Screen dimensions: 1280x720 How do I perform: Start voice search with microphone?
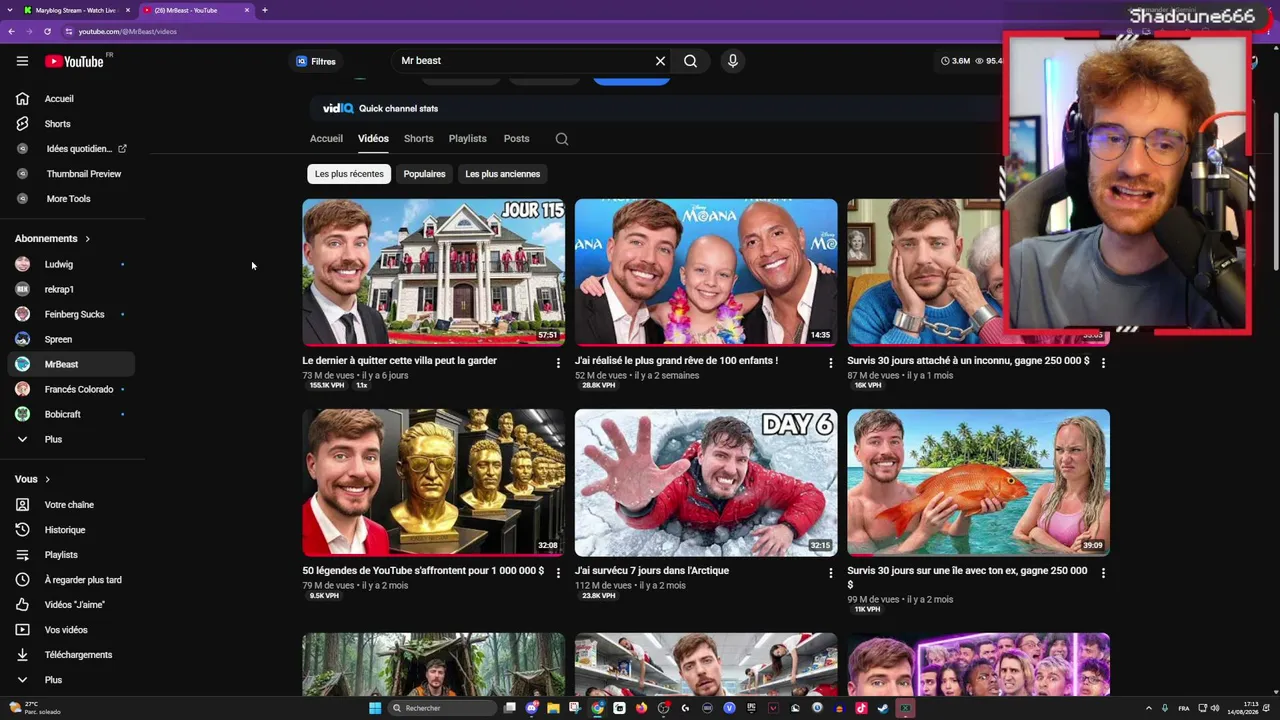tap(733, 61)
